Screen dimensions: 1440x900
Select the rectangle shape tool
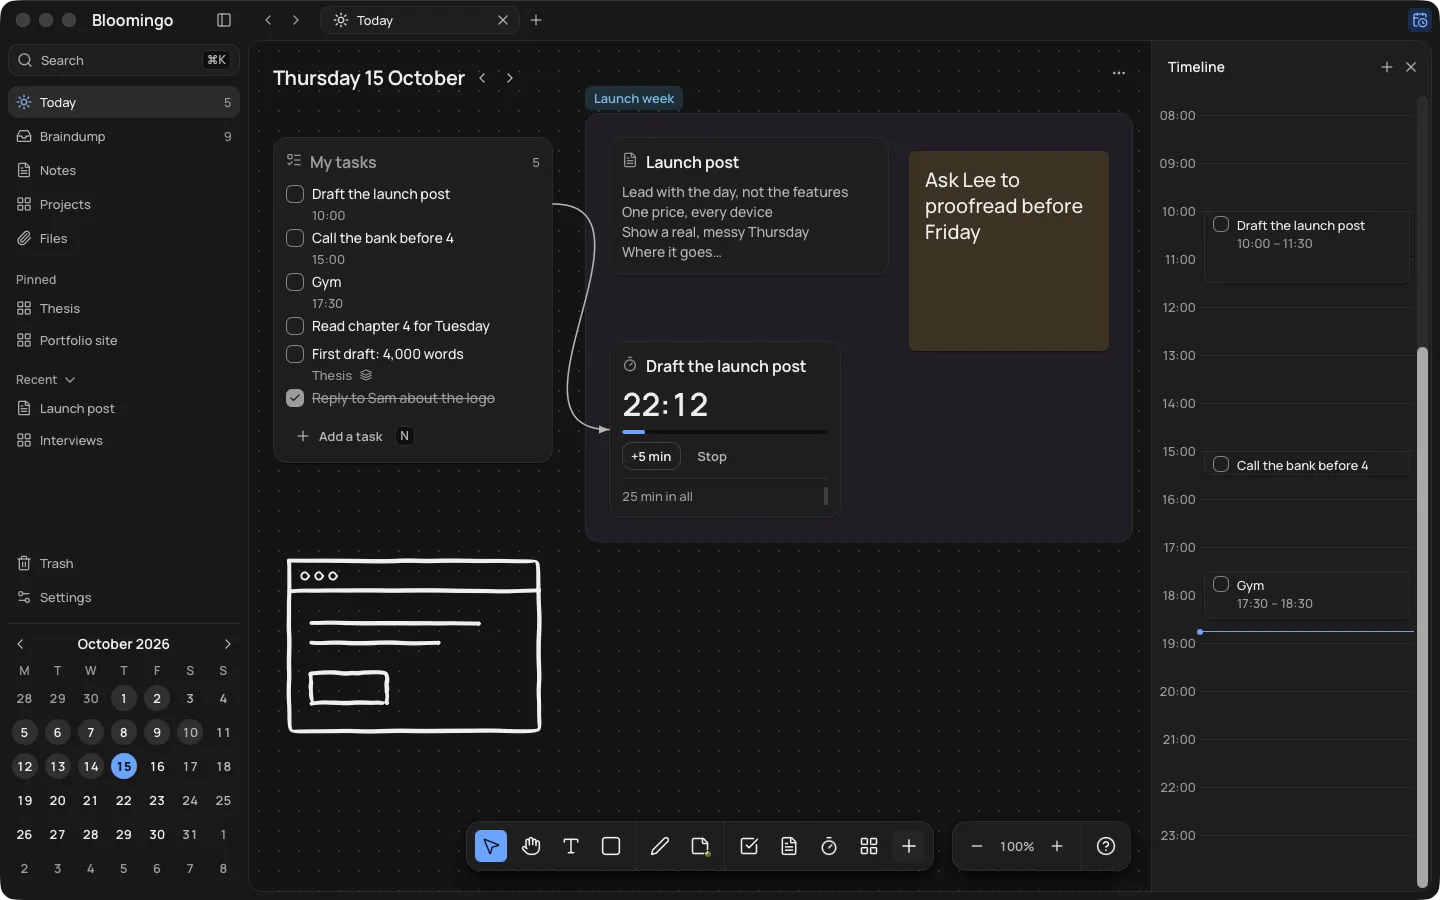(x=611, y=846)
